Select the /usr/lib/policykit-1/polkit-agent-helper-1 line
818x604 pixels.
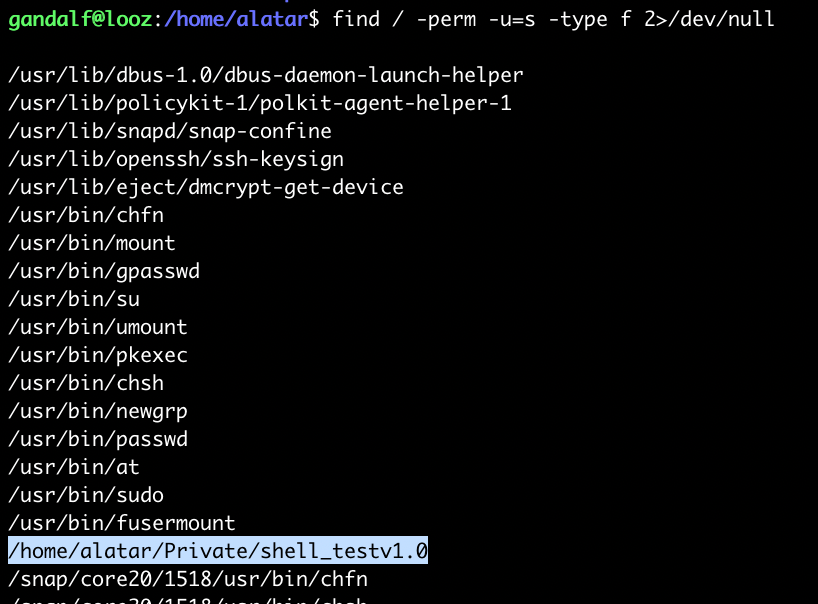pyautogui.click(x=260, y=103)
